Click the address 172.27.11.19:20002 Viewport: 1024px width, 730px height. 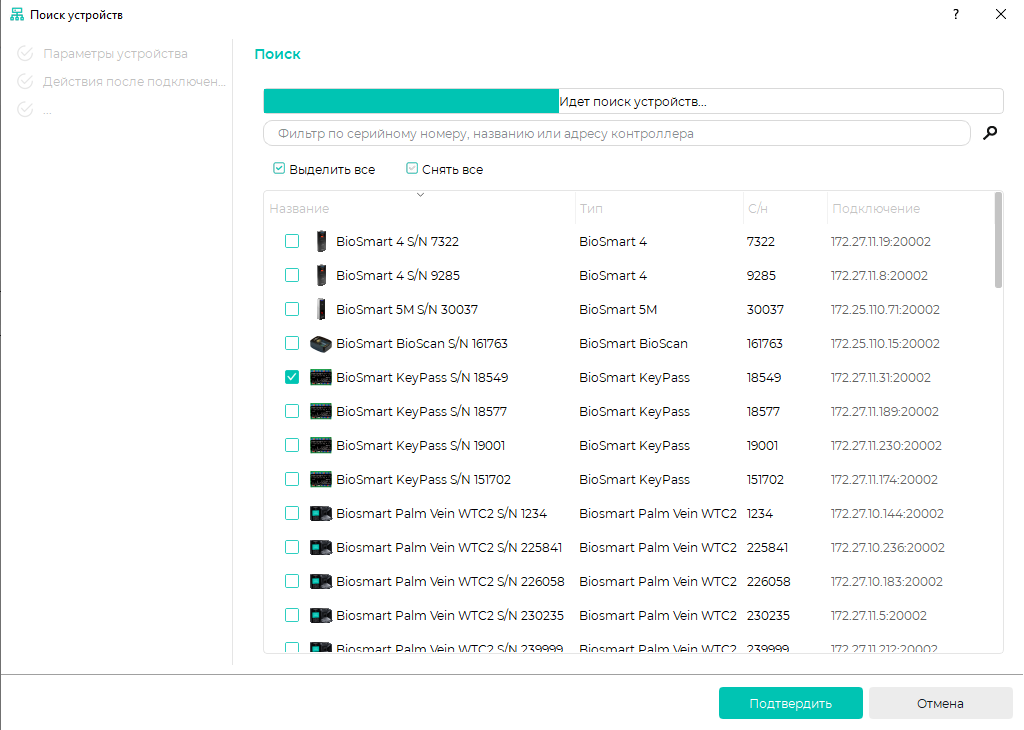[880, 242]
